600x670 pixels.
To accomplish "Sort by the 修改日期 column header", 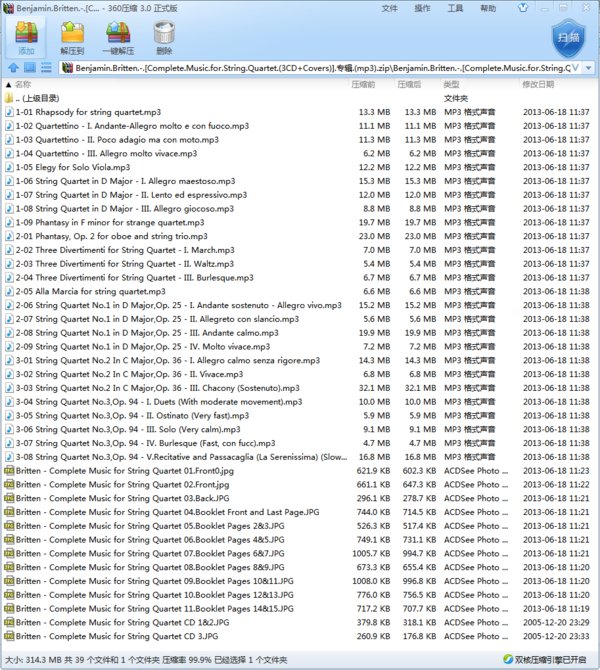I will click(x=538, y=84).
